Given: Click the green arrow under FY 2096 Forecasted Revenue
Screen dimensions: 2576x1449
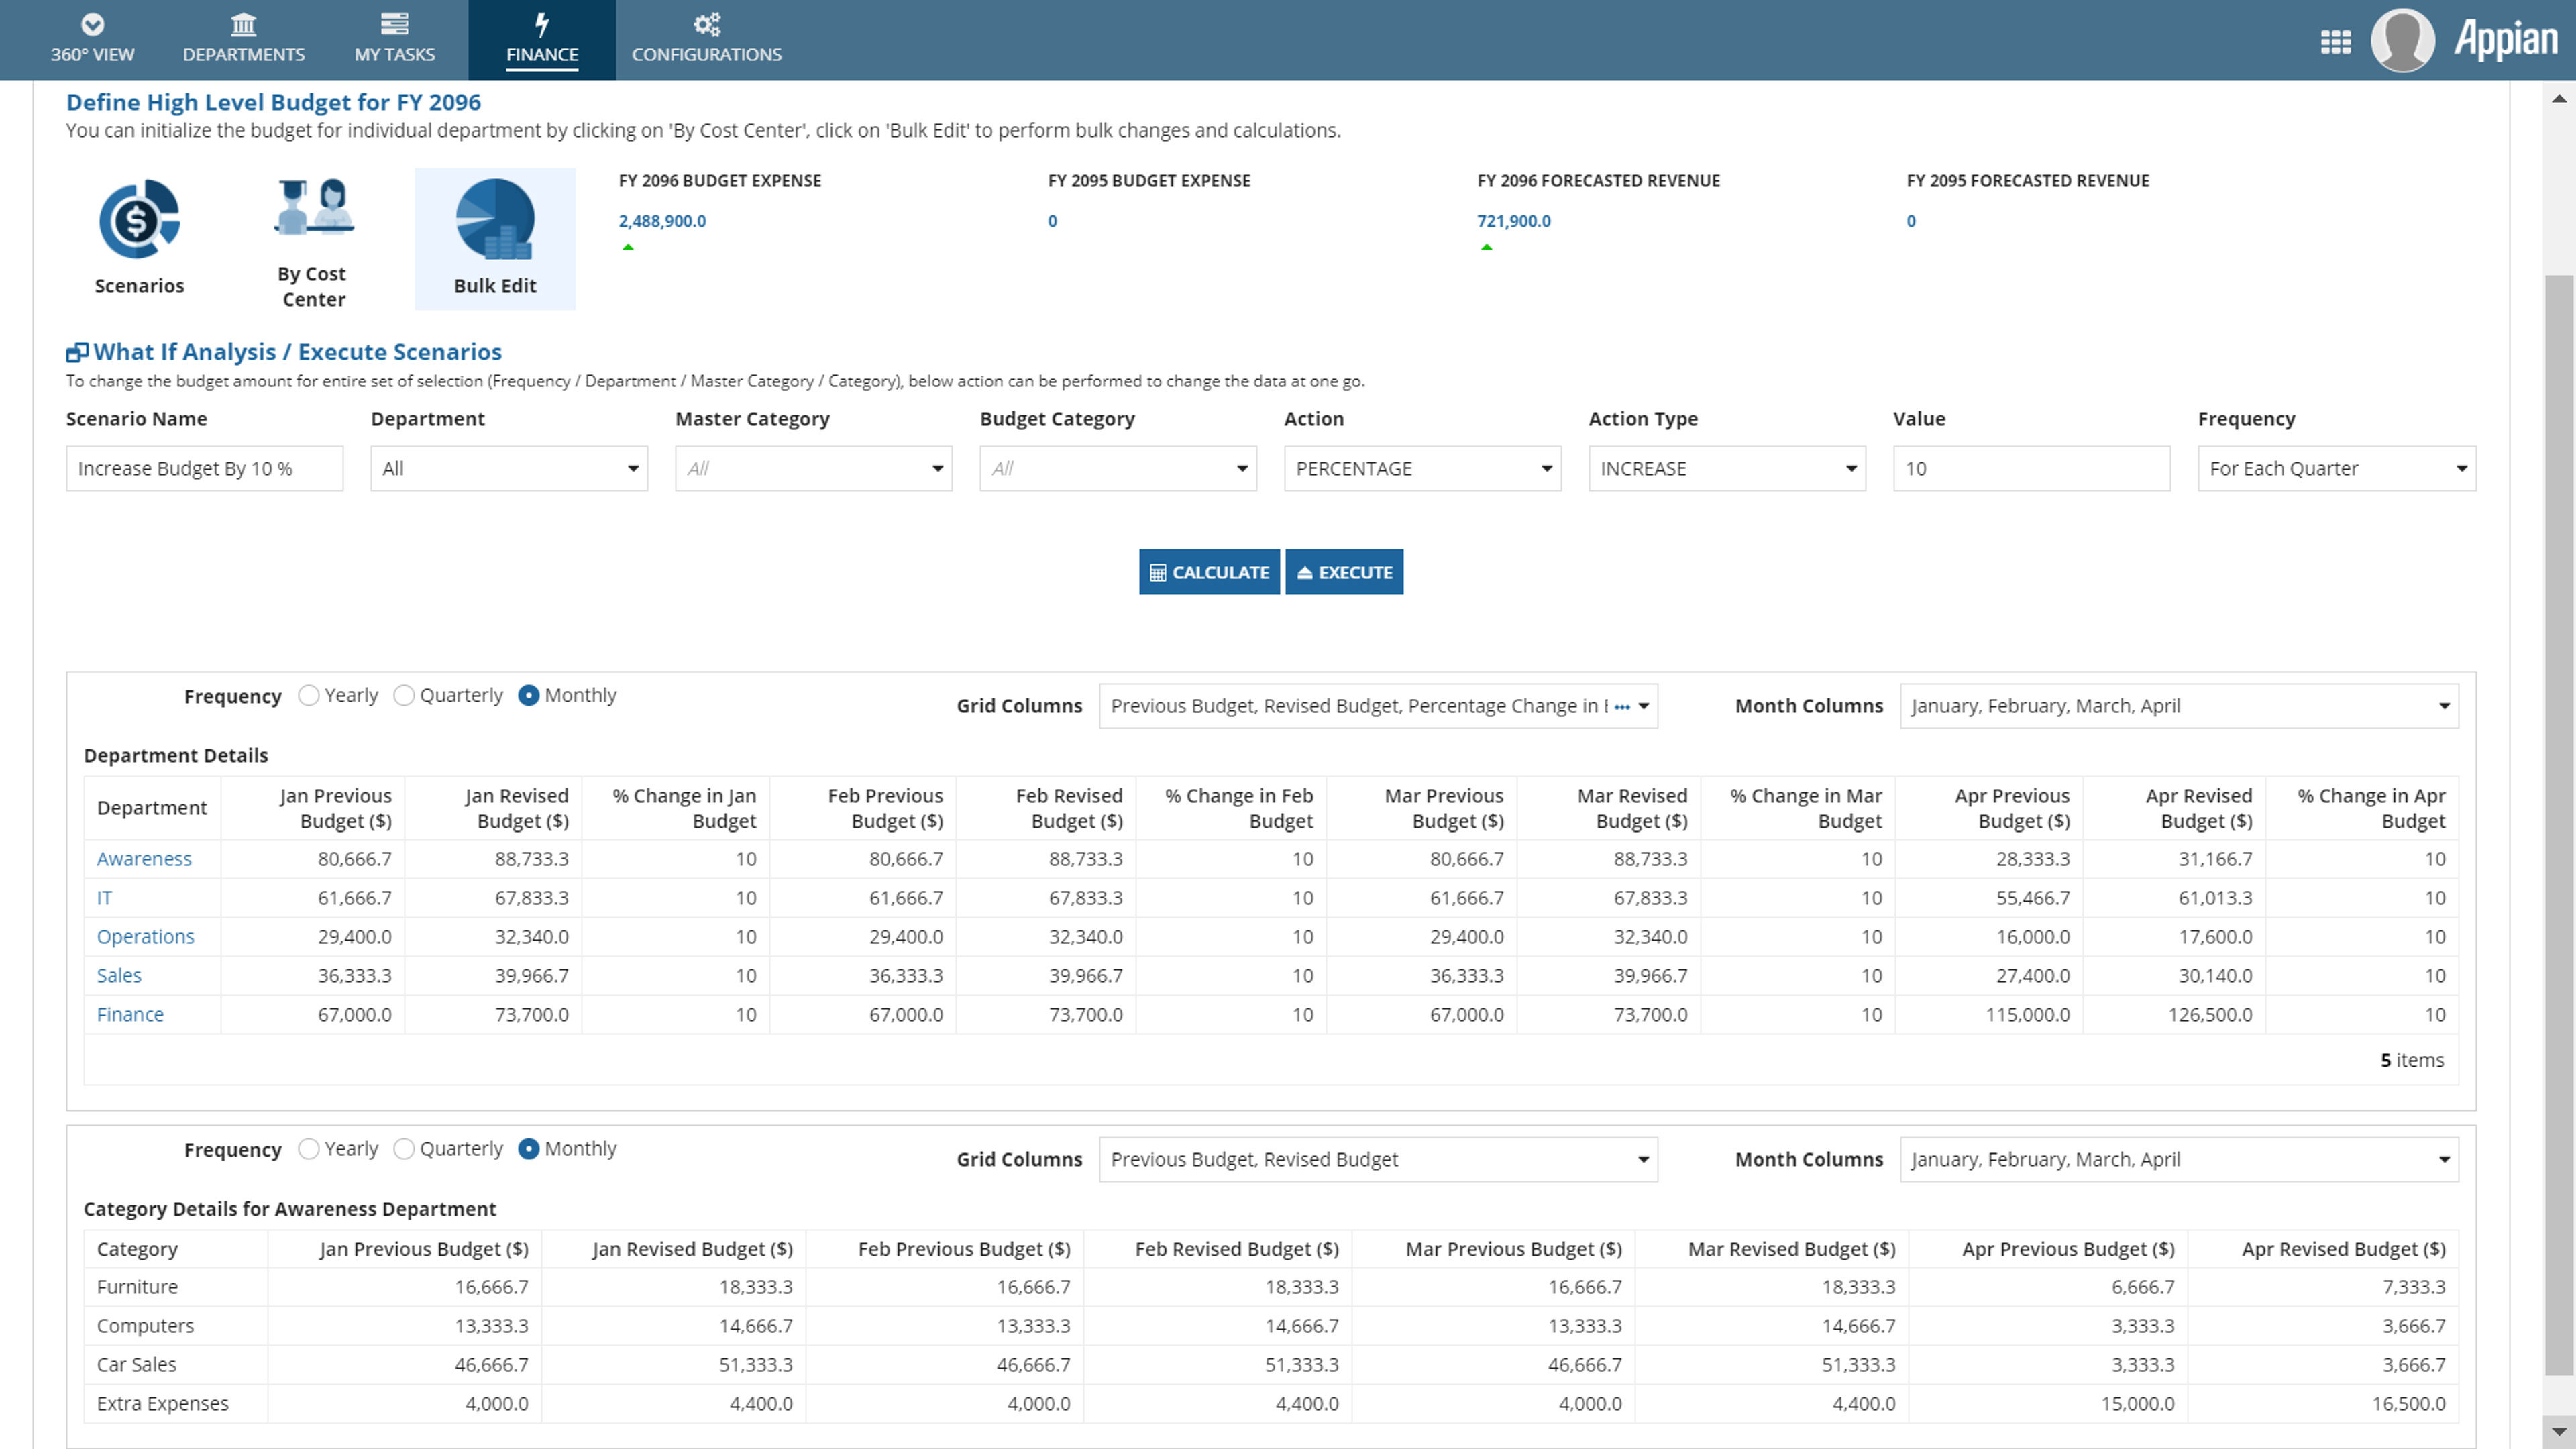Looking at the screenshot, I should (1487, 247).
